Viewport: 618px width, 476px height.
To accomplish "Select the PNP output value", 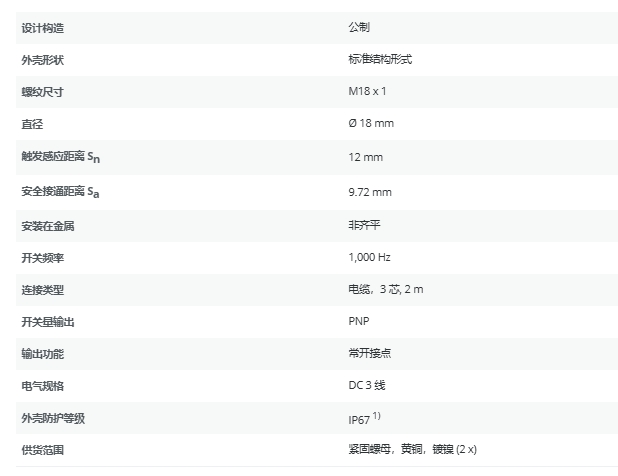I will (x=359, y=321).
